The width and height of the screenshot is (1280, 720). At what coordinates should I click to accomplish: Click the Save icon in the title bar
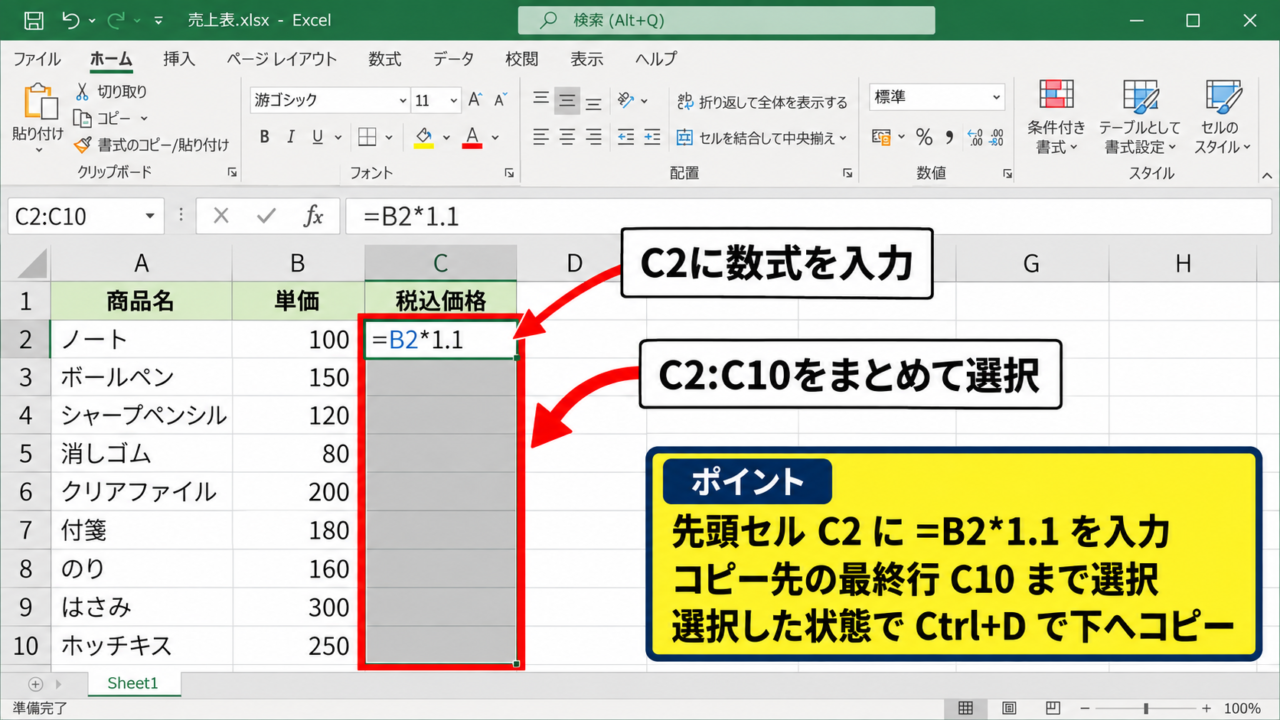(x=33, y=20)
